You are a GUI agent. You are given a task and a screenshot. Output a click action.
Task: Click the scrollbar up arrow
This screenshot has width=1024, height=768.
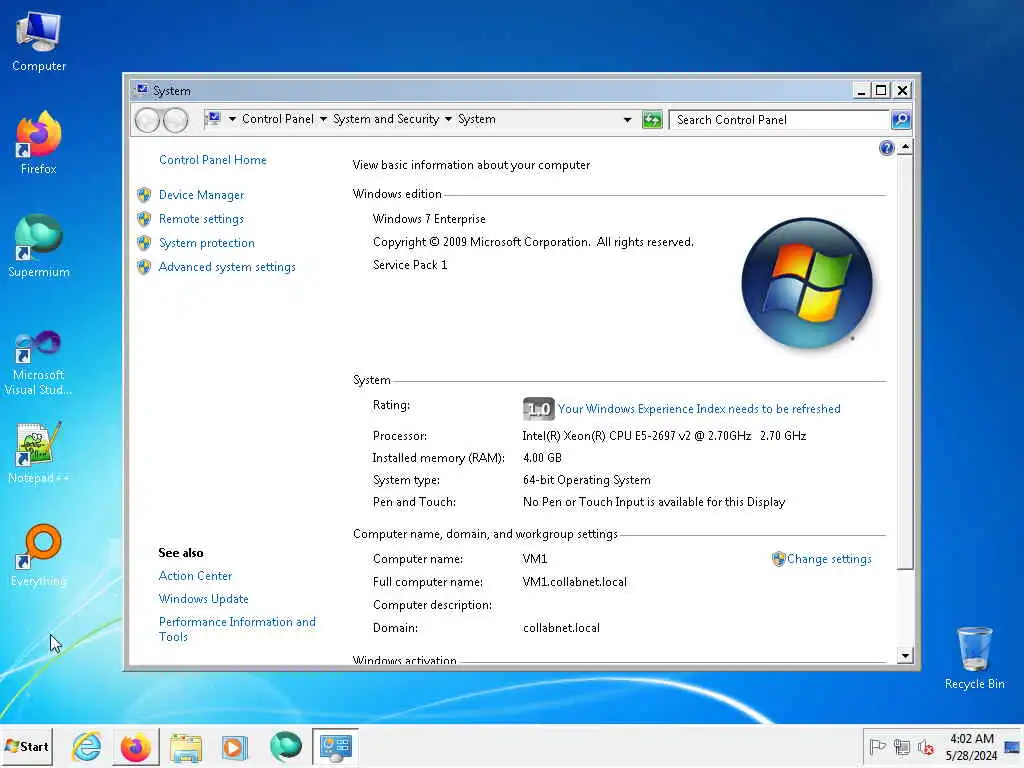(x=905, y=147)
